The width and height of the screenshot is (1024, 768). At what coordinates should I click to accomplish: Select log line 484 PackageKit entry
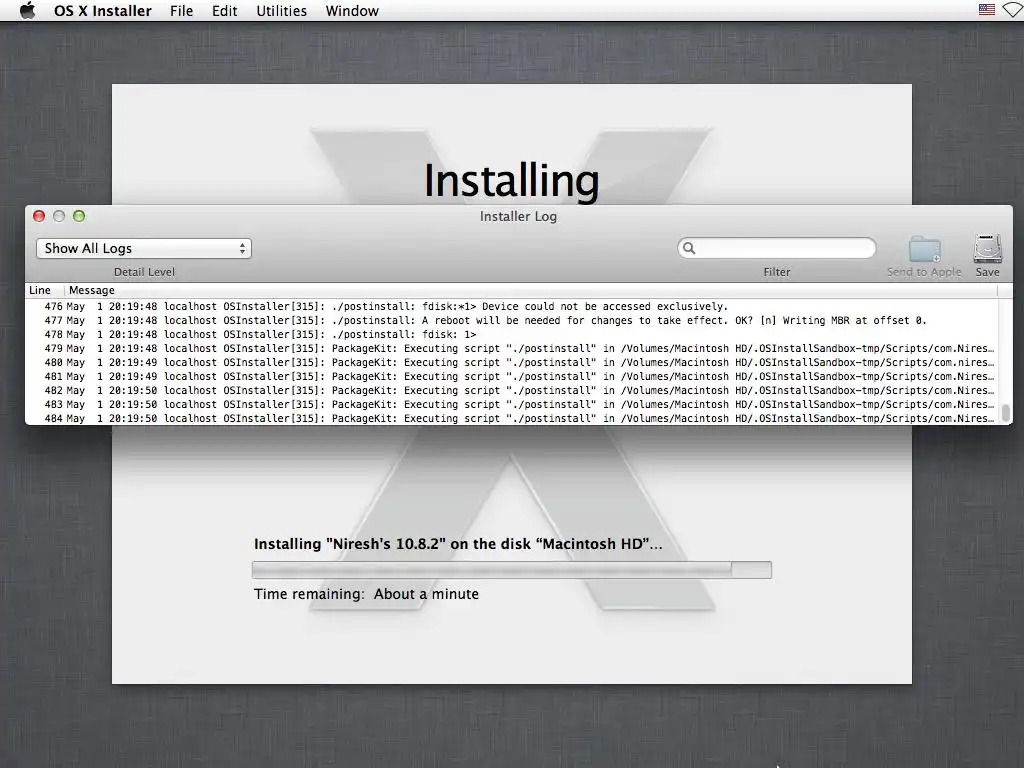[x=512, y=418]
